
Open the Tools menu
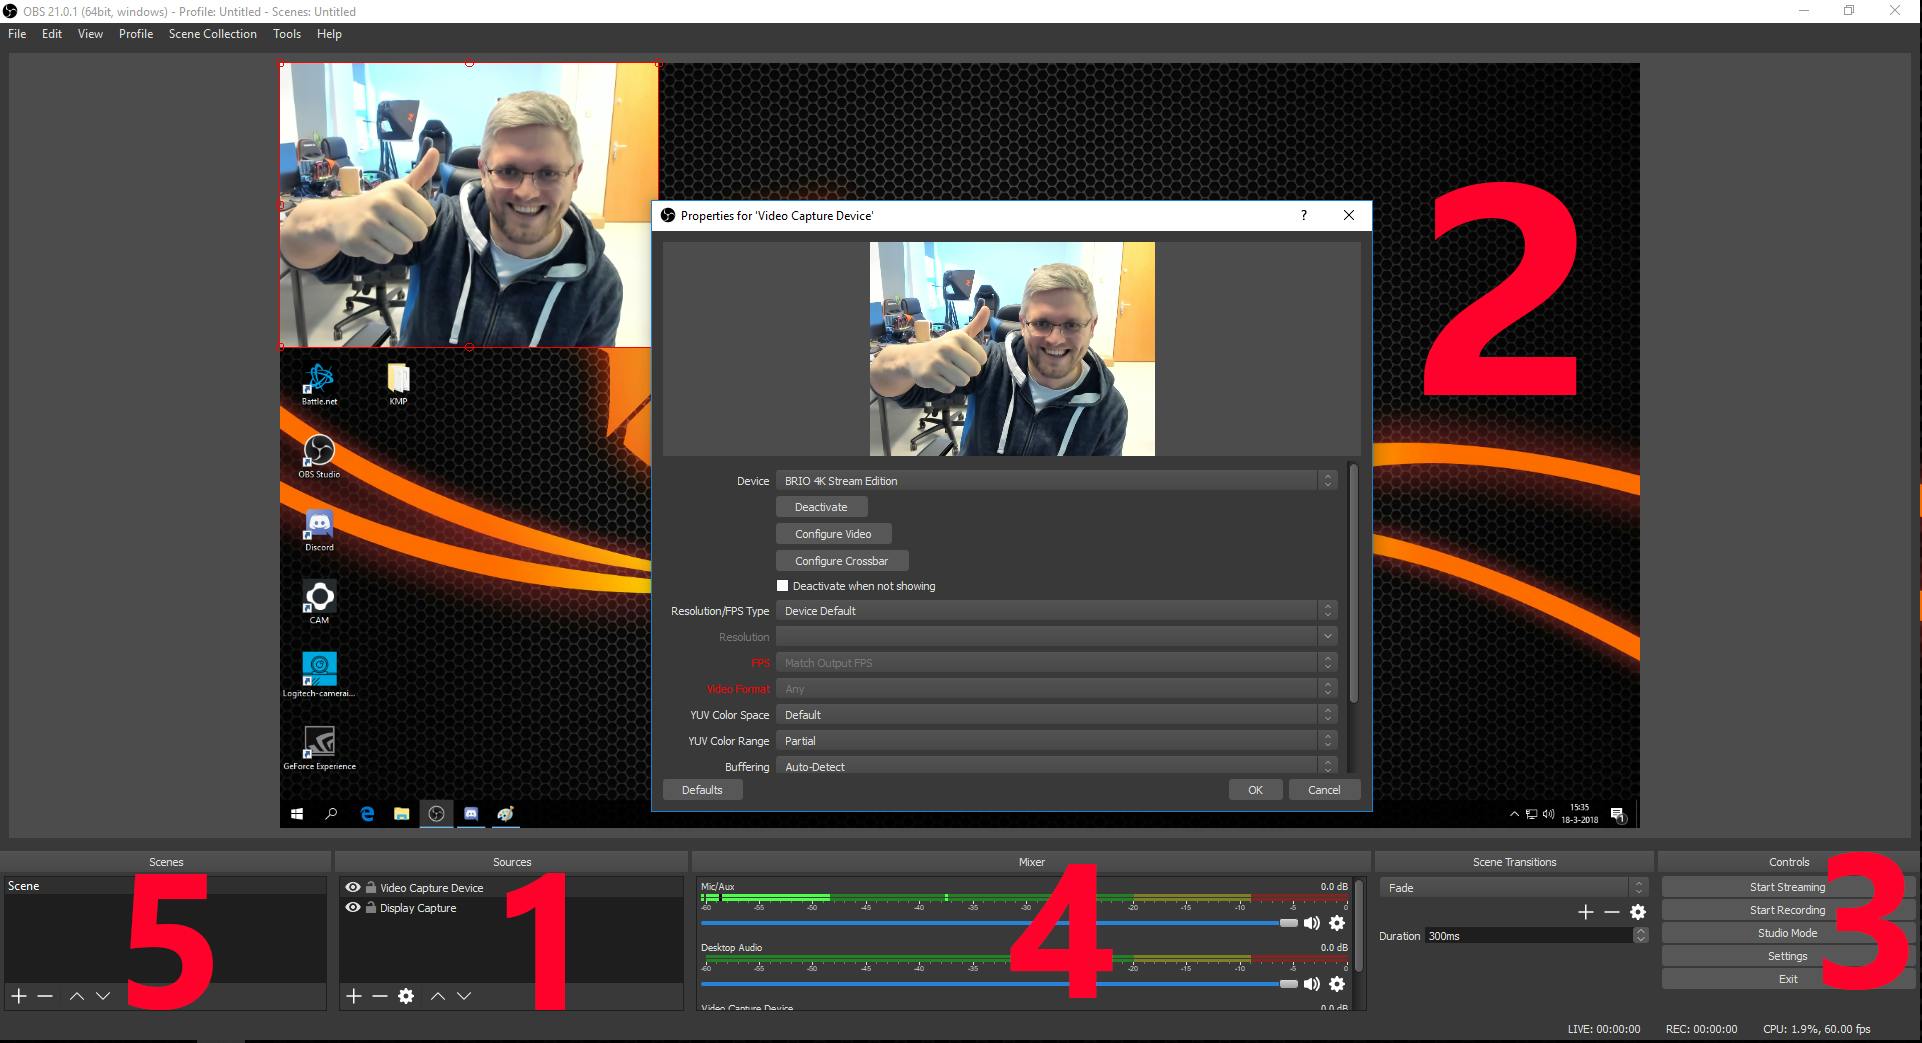(287, 34)
